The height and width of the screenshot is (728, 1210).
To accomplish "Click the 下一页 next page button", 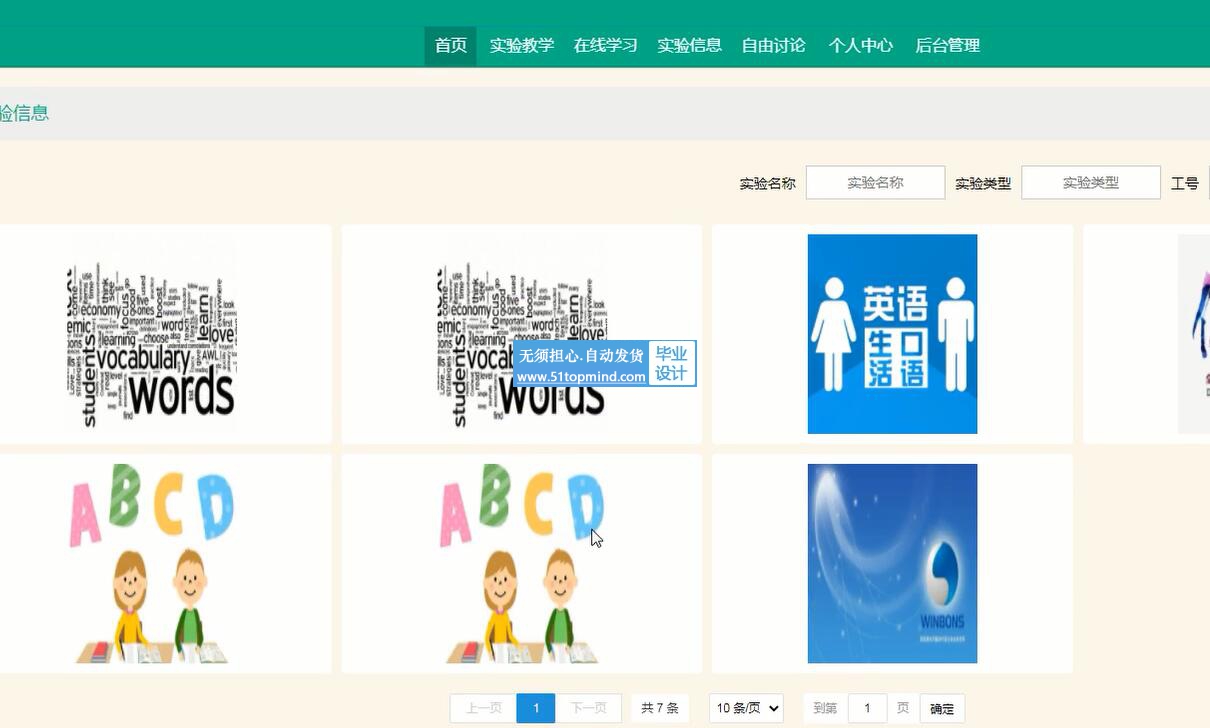I will pyautogui.click(x=588, y=708).
